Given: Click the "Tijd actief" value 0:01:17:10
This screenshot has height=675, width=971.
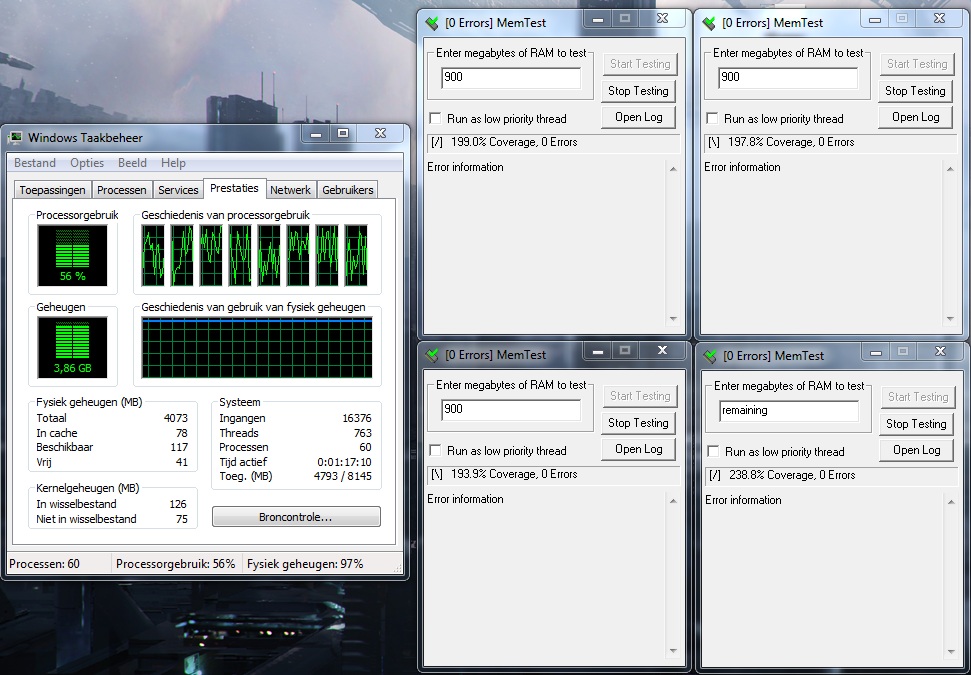Looking at the screenshot, I should click(344, 462).
